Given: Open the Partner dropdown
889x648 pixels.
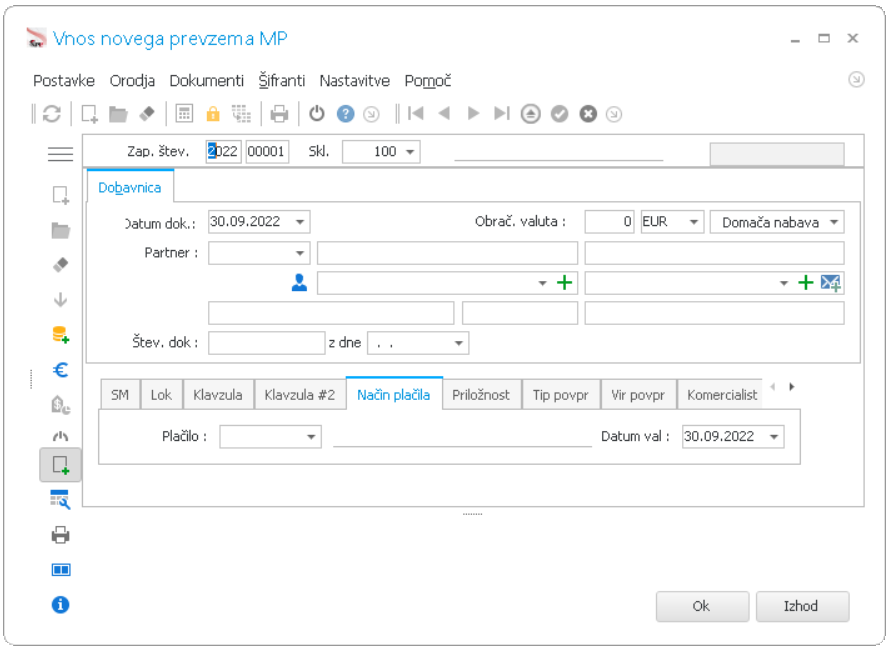Looking at the screenshot, I should coord(300,253).
